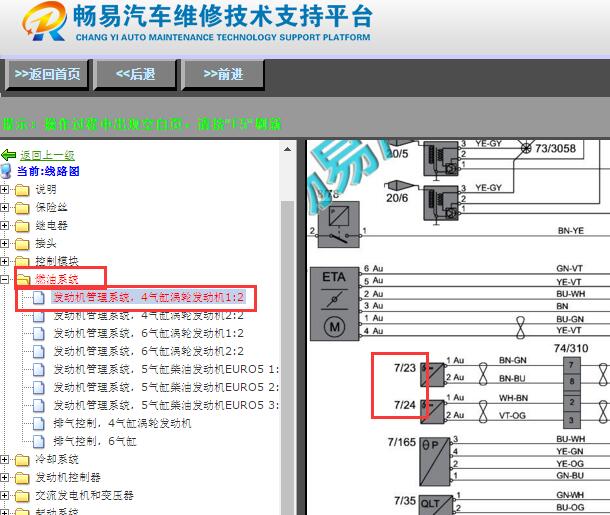Click the 当前:线路图 label

pyautogui.click(x=48, y=171)
